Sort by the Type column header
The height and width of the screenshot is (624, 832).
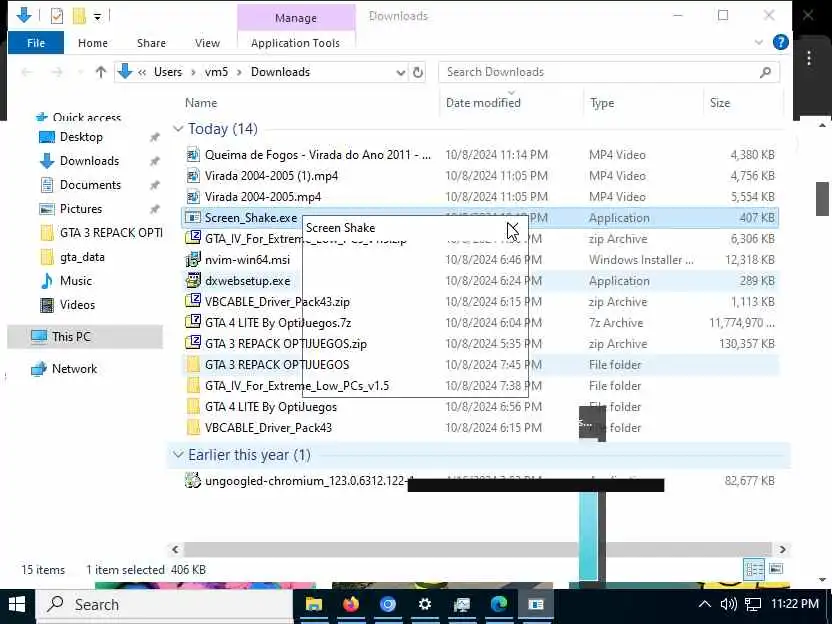pyautogui.click(x=602, y=103)
